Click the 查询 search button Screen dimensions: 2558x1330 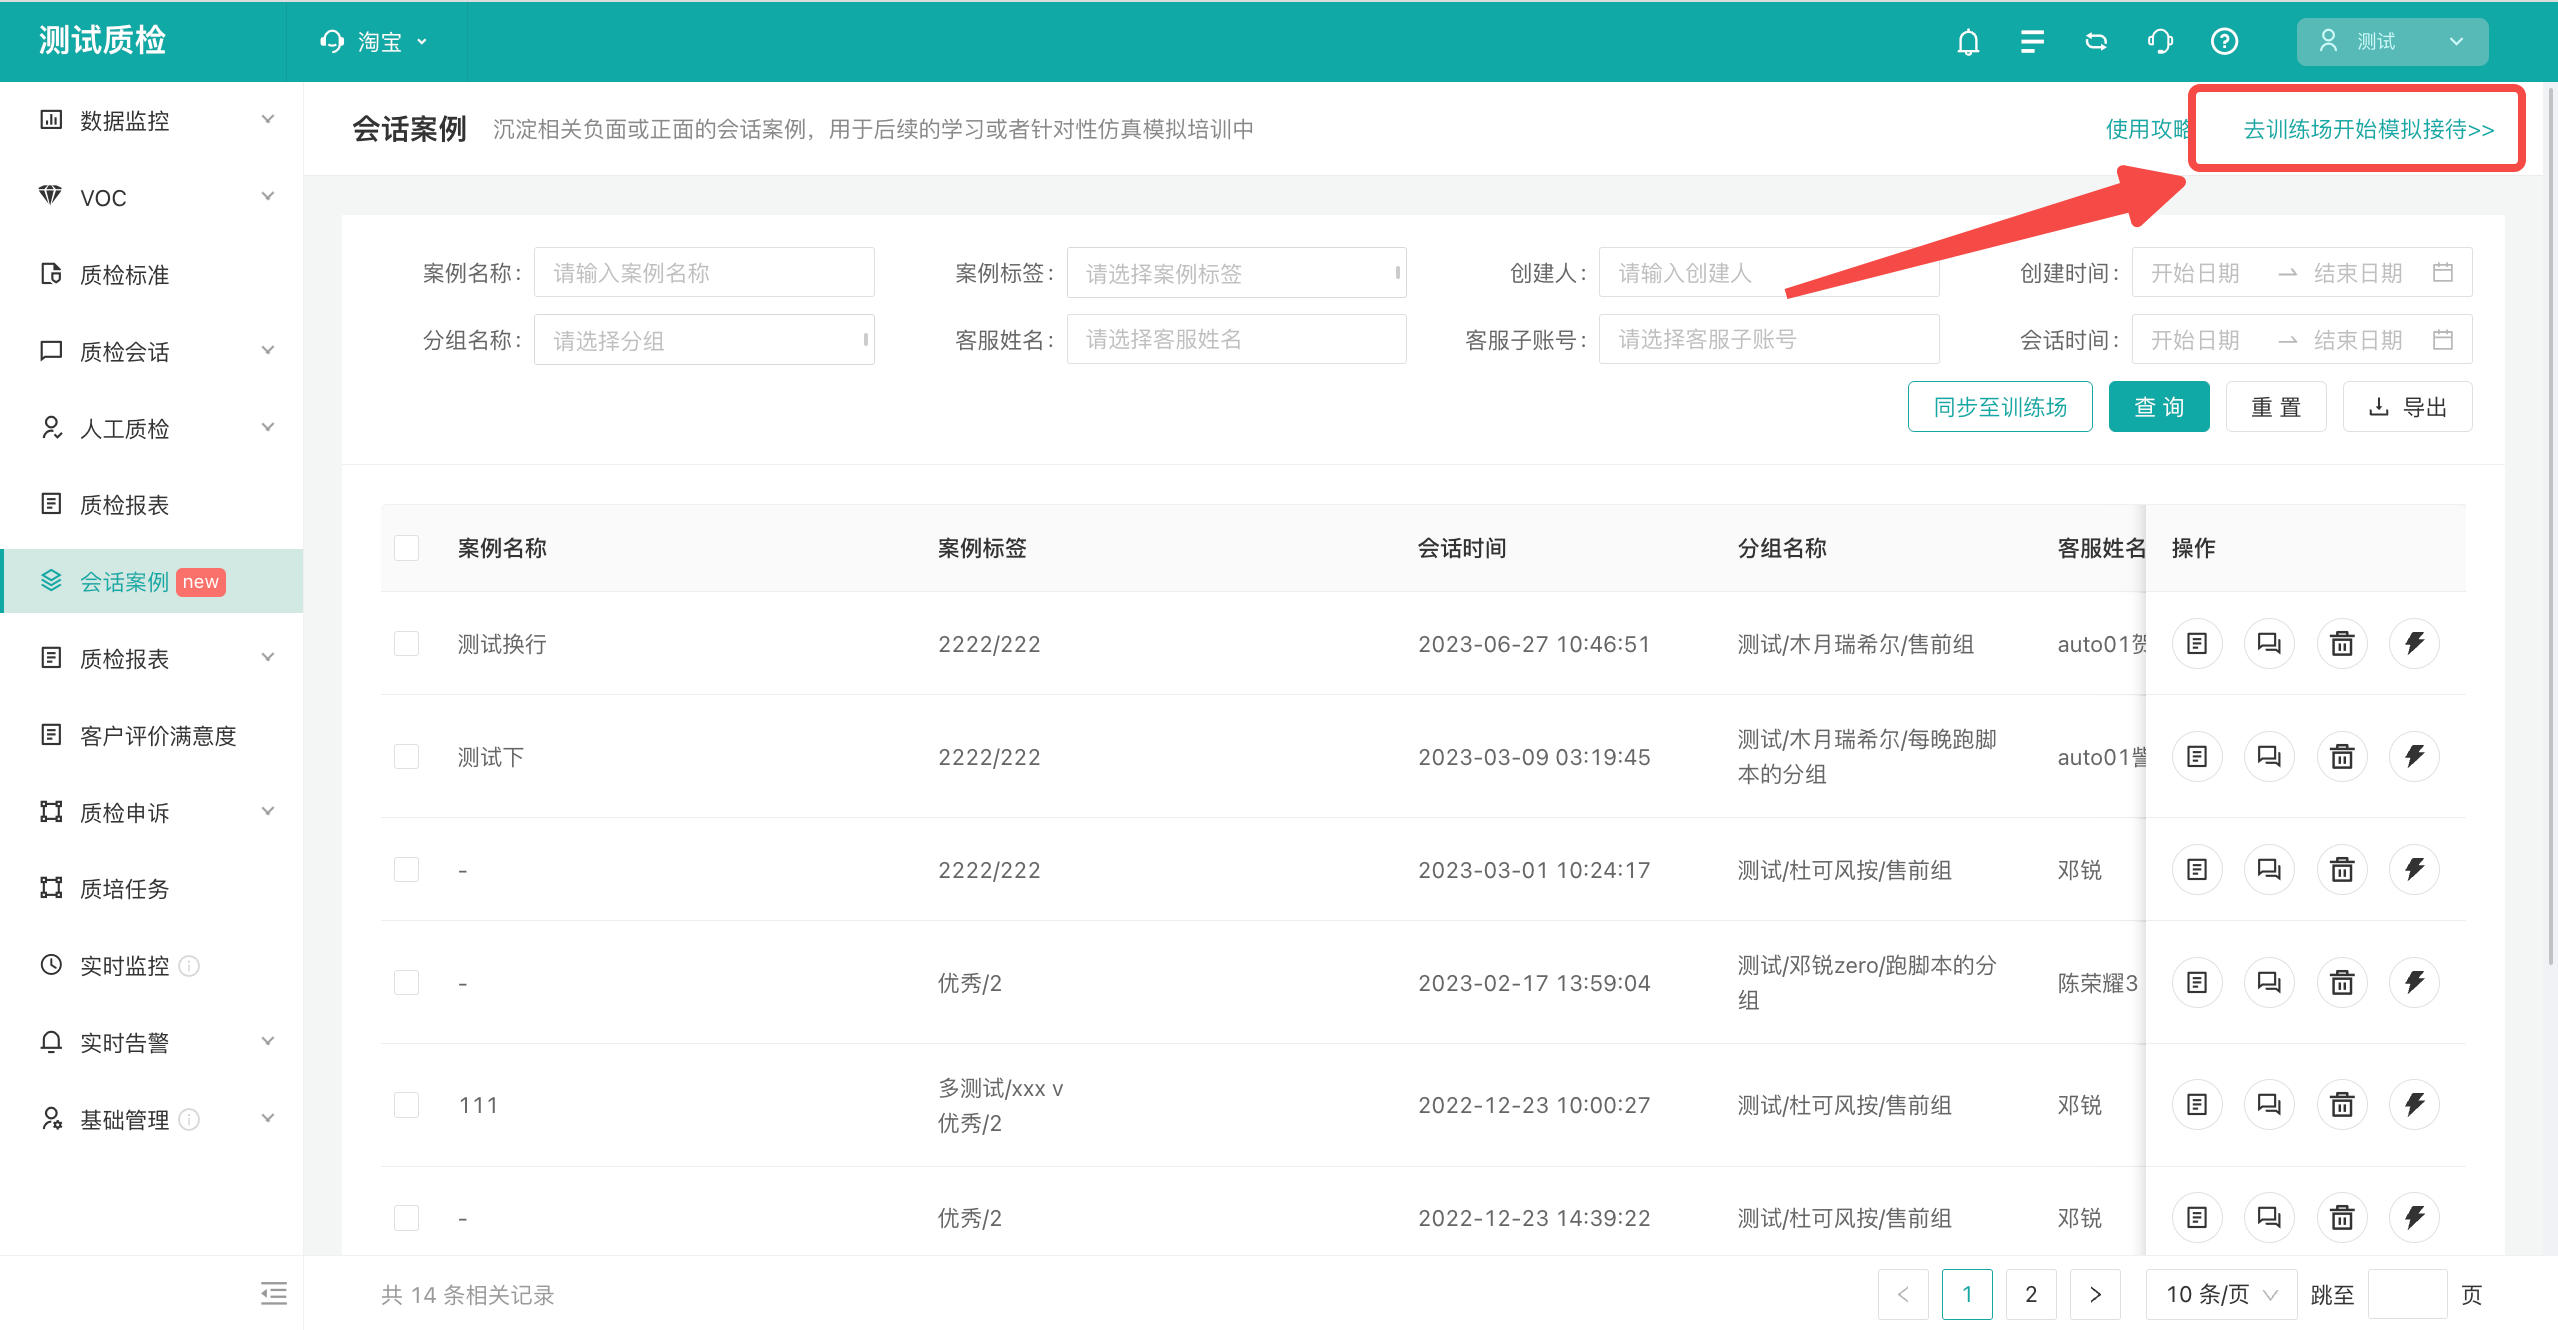coord(2159,407)
